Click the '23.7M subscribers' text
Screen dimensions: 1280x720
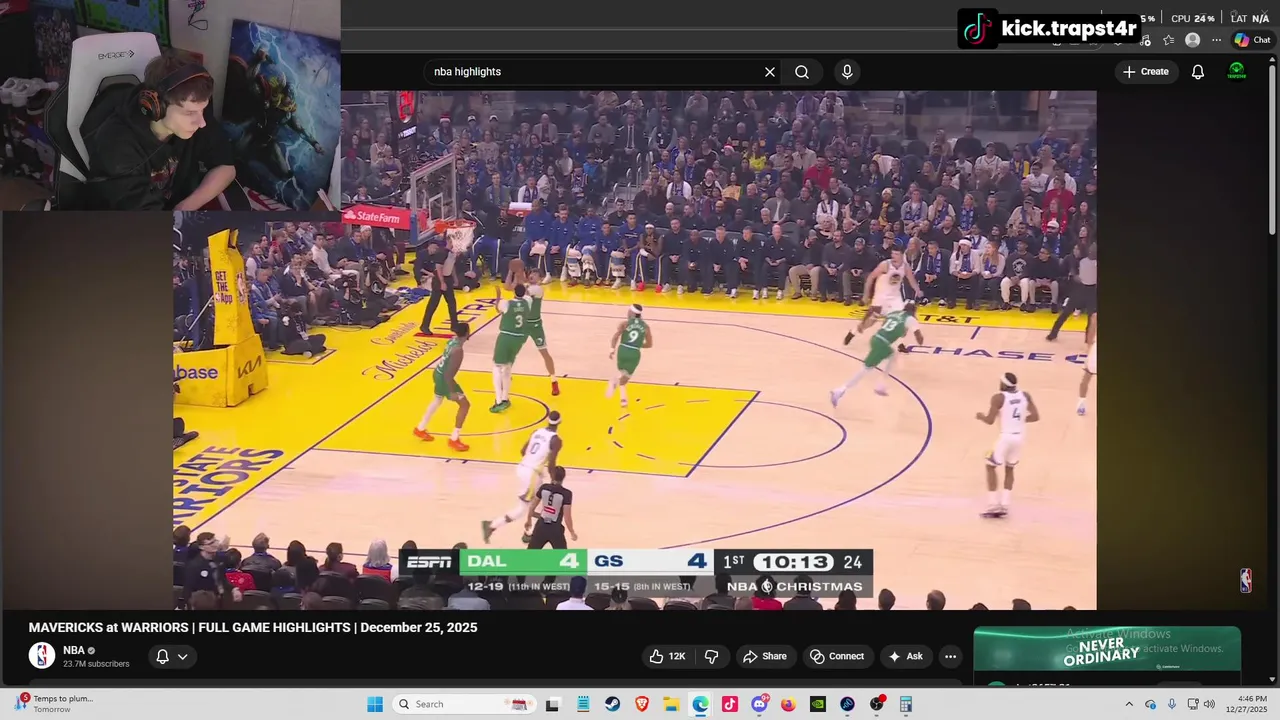pyautogui.click(x=96, y=664)
